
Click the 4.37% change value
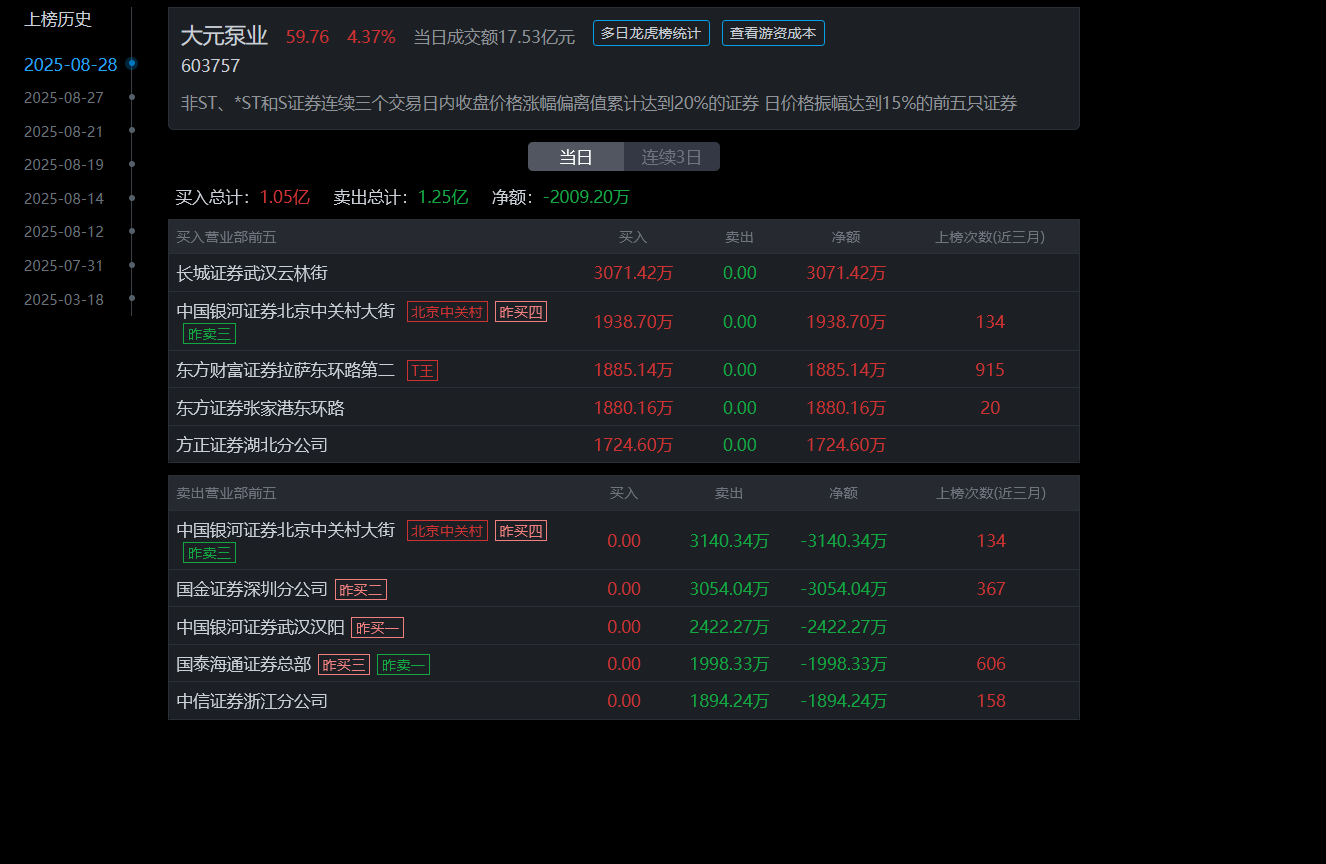[371, 37]
